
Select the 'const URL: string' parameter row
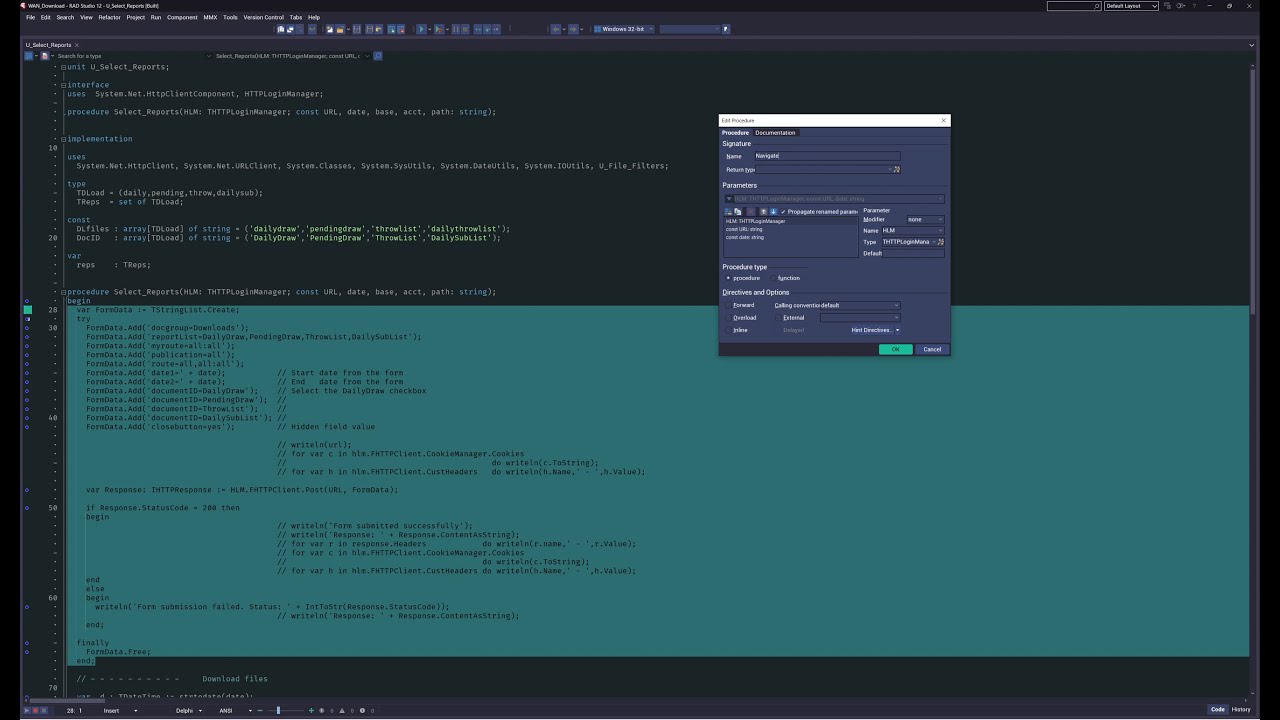[x=790, y=229]
